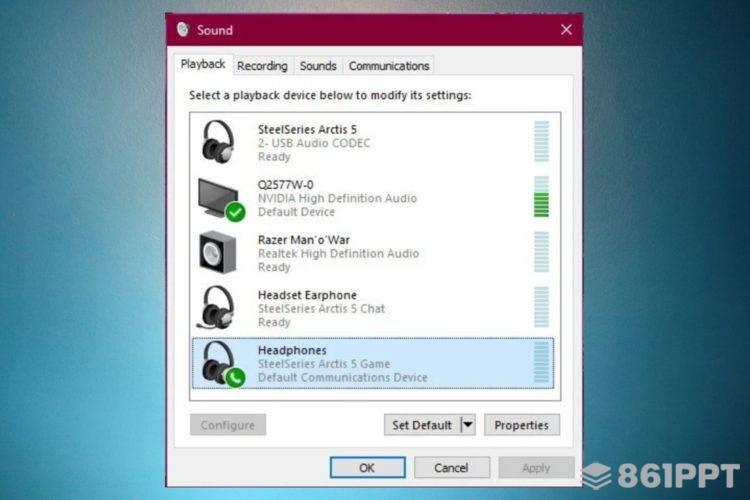The image size is (750, 500).
Task: Select the Headphones device name
Action: 292,350
